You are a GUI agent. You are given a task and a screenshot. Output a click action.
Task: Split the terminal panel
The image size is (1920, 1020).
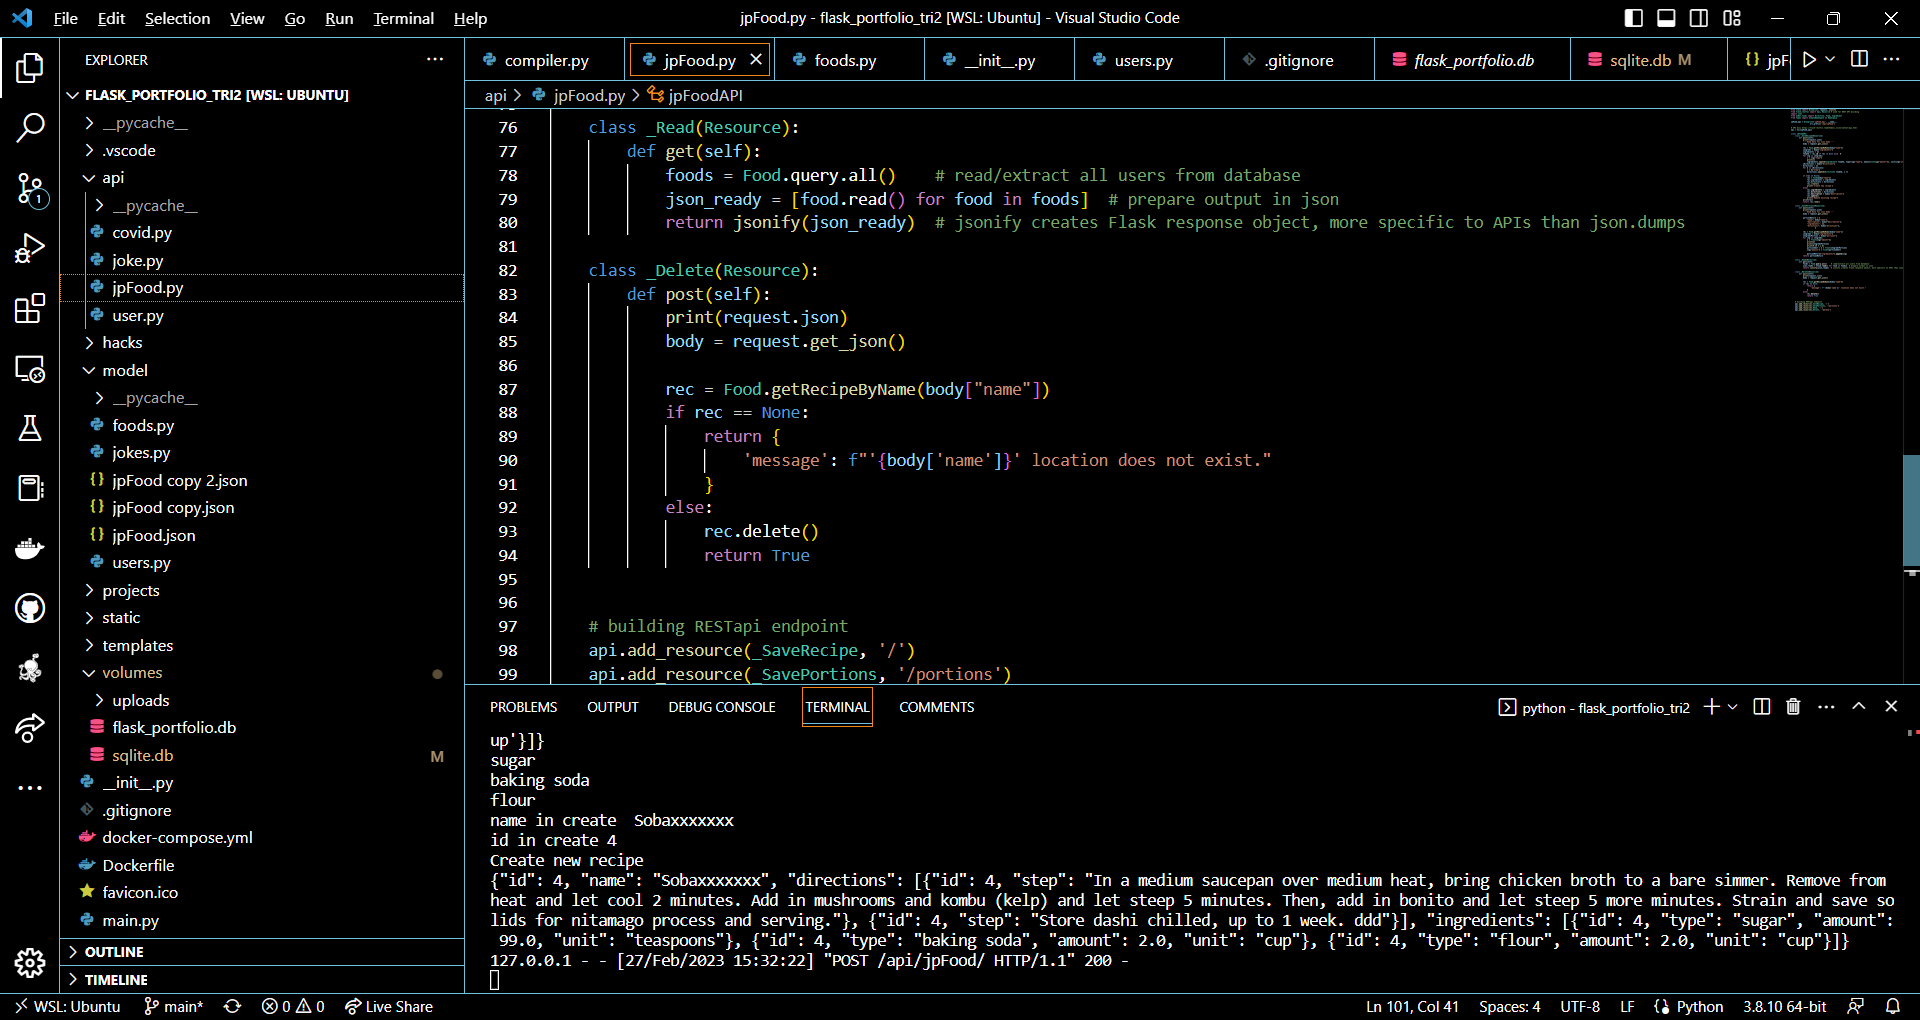pos(1762,707)
